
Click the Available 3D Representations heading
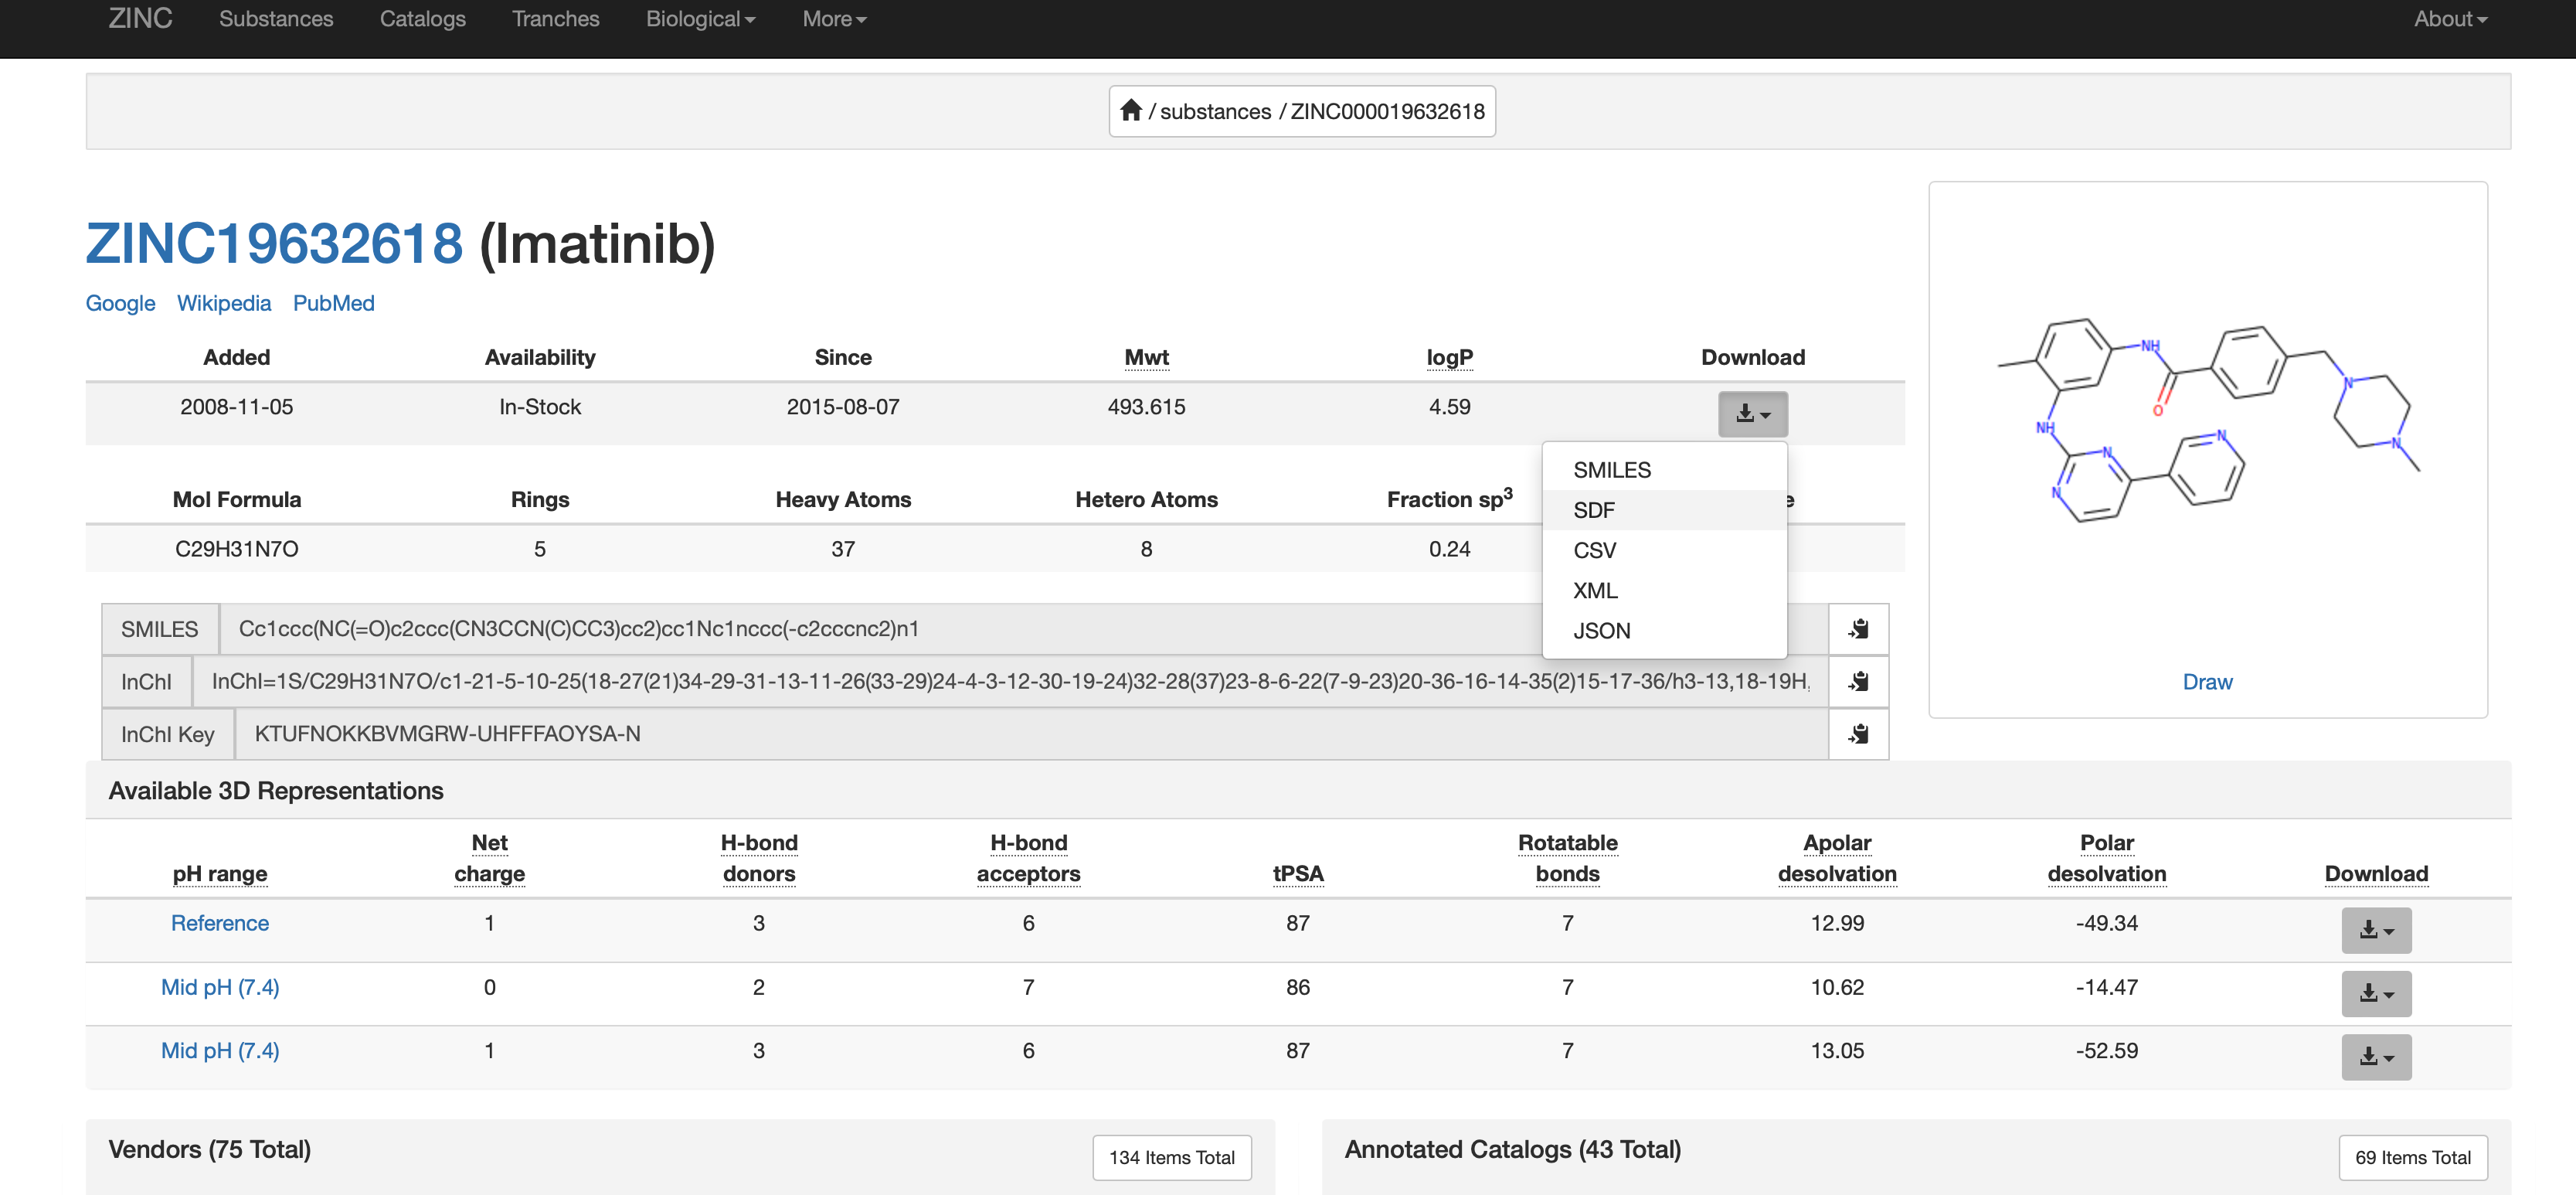(276, 791)
